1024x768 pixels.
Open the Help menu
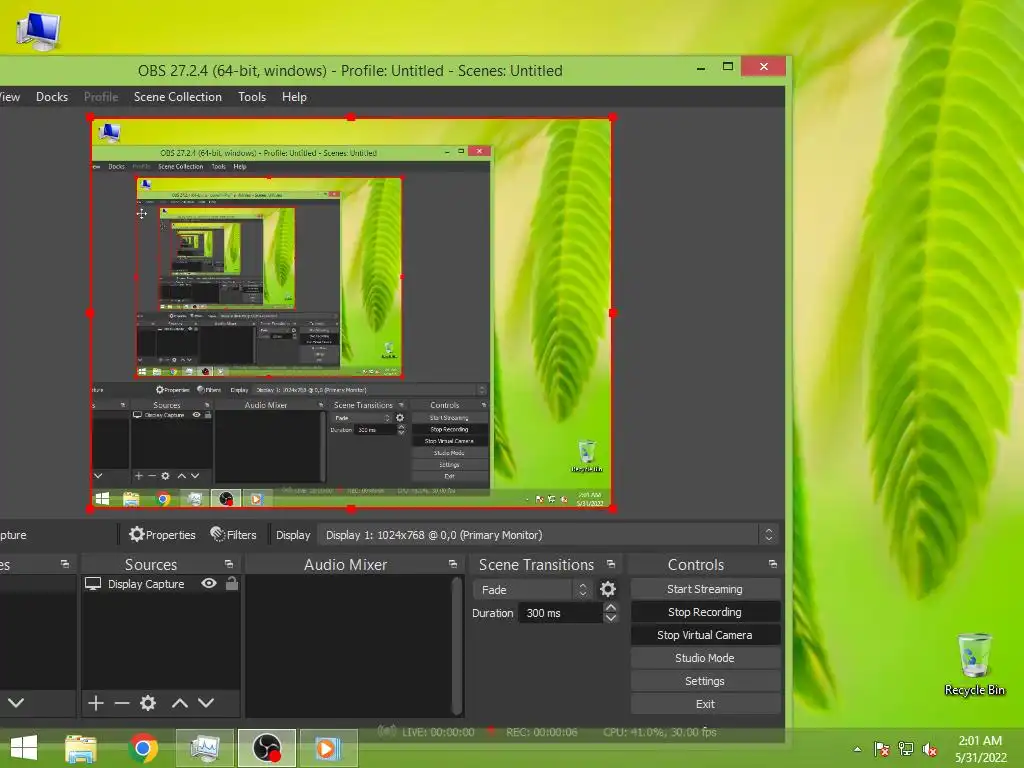(x=294, y=97)
